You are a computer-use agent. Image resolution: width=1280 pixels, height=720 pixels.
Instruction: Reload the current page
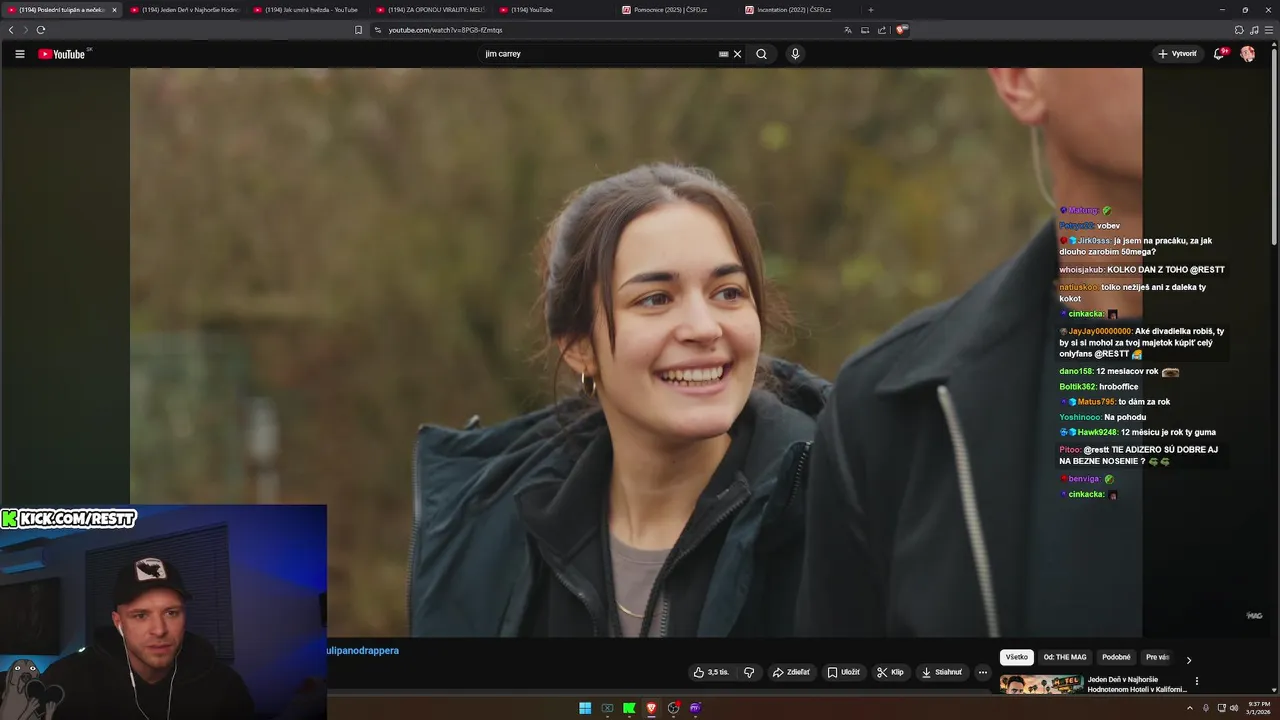coord(41,30)
